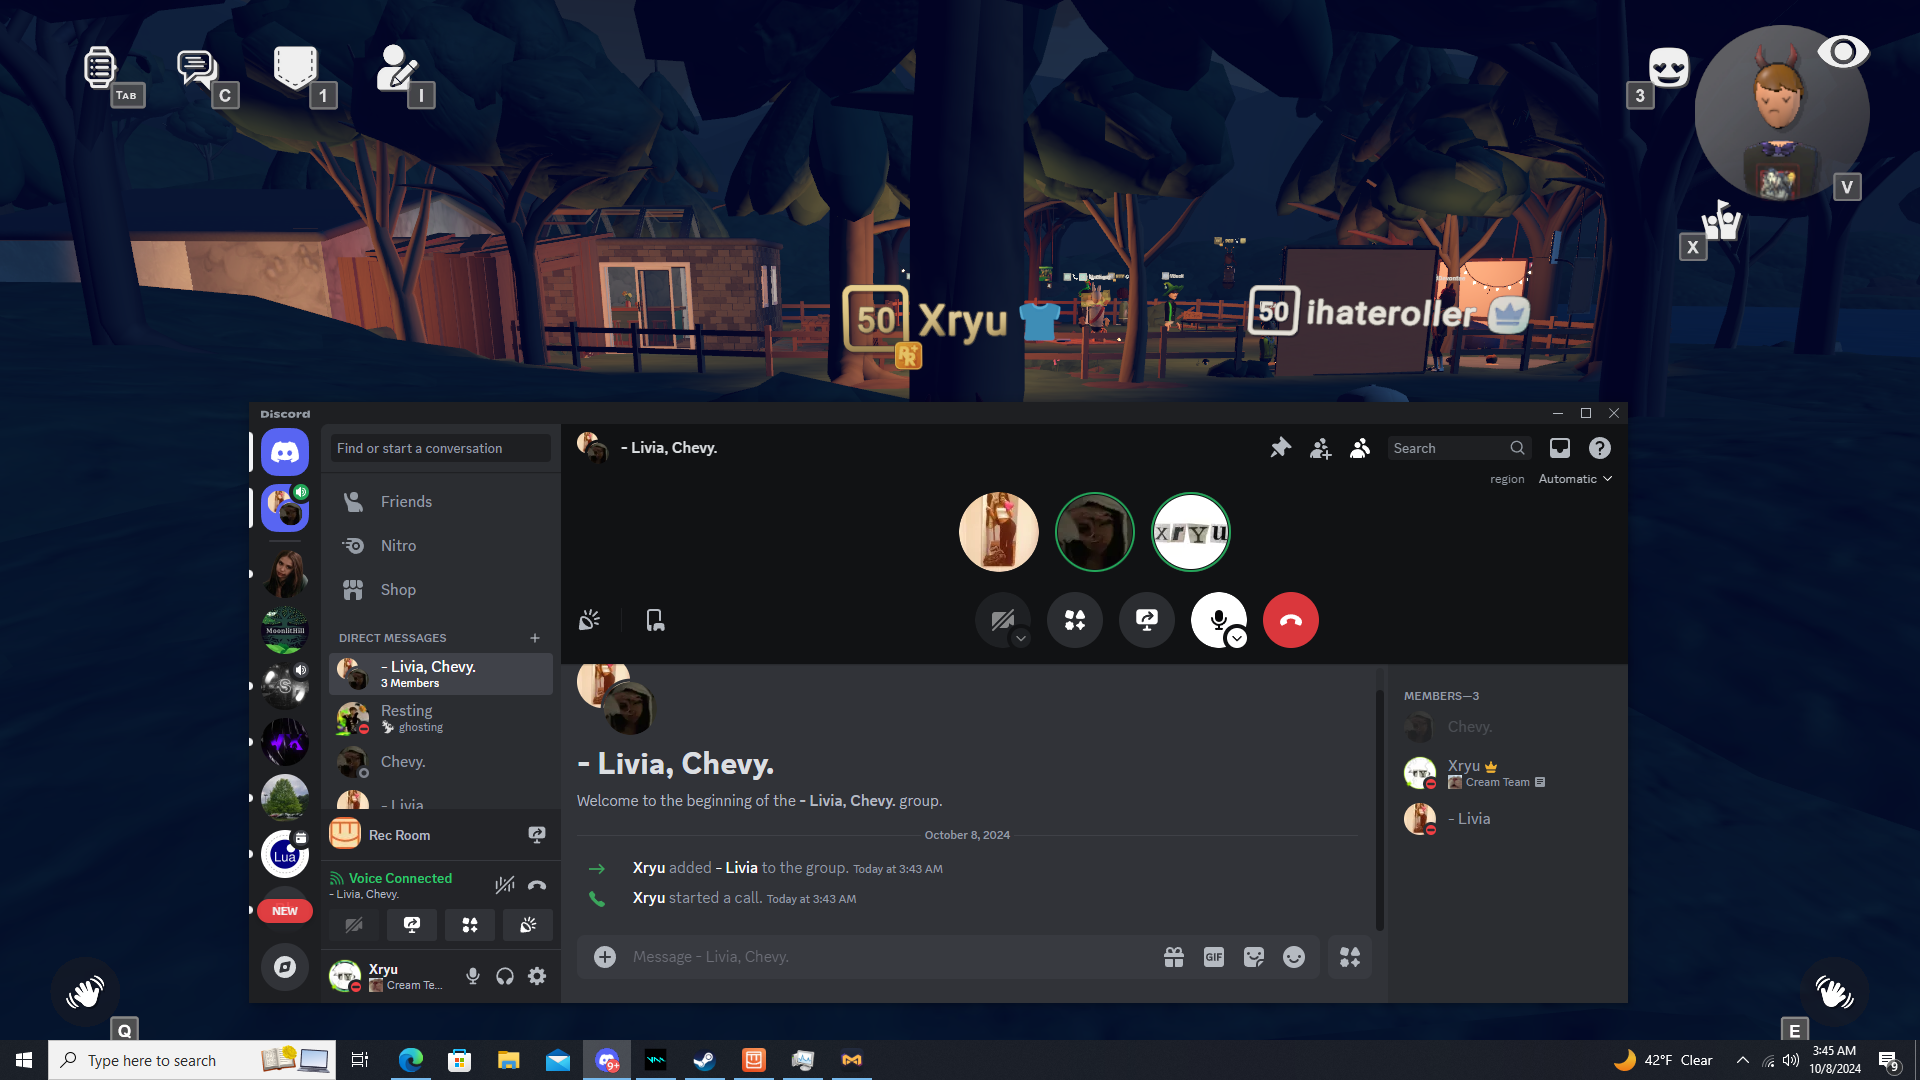Image resolution: width=1920 pixels, height=1080 pixels.
Task: Start screen sharing in the call
Action: tap(1147, 620)
